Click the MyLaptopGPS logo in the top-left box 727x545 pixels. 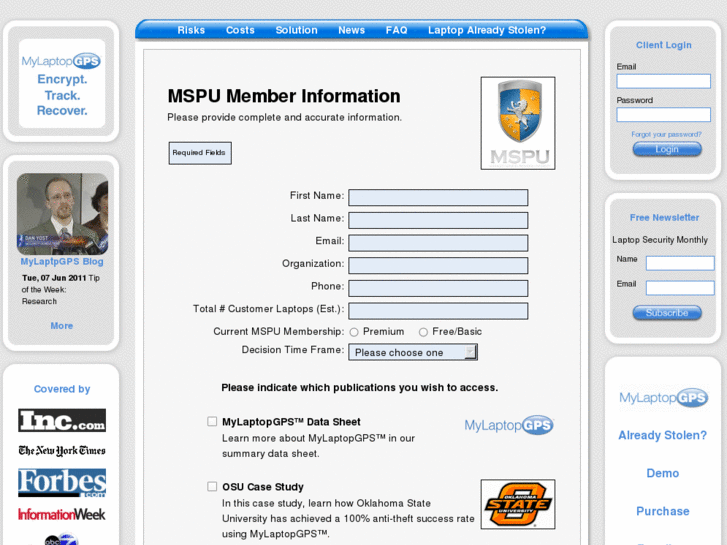(x=61, y=61)
